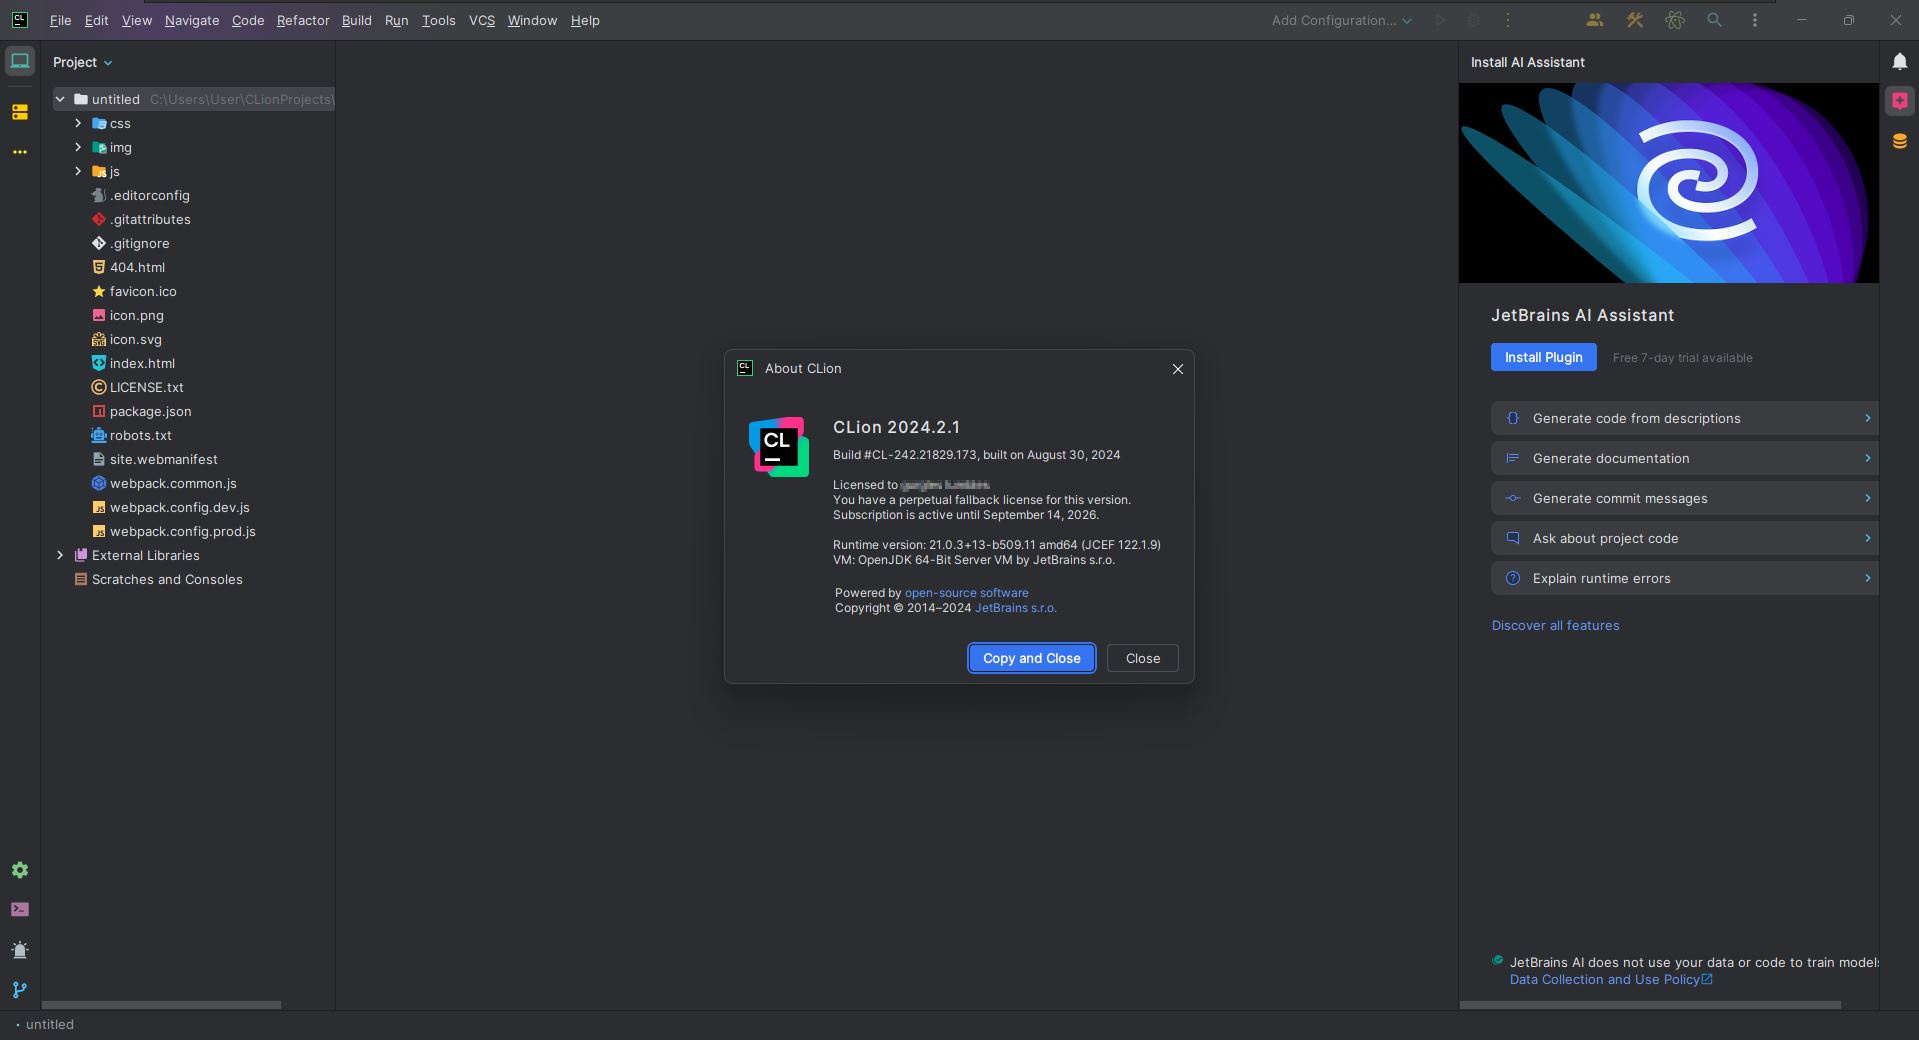
Task: Click the Project panel horizontal scrollbar
Action: coord(161,1005)
